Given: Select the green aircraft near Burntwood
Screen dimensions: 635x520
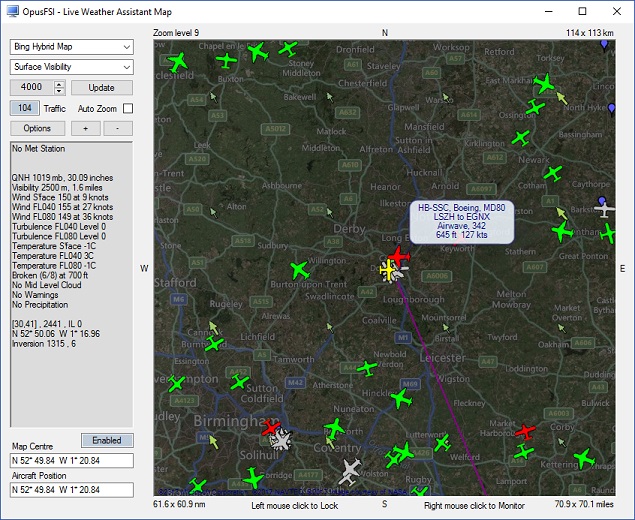Looking at the screenshot, I should pyautogui.click(x=214, y=343).
